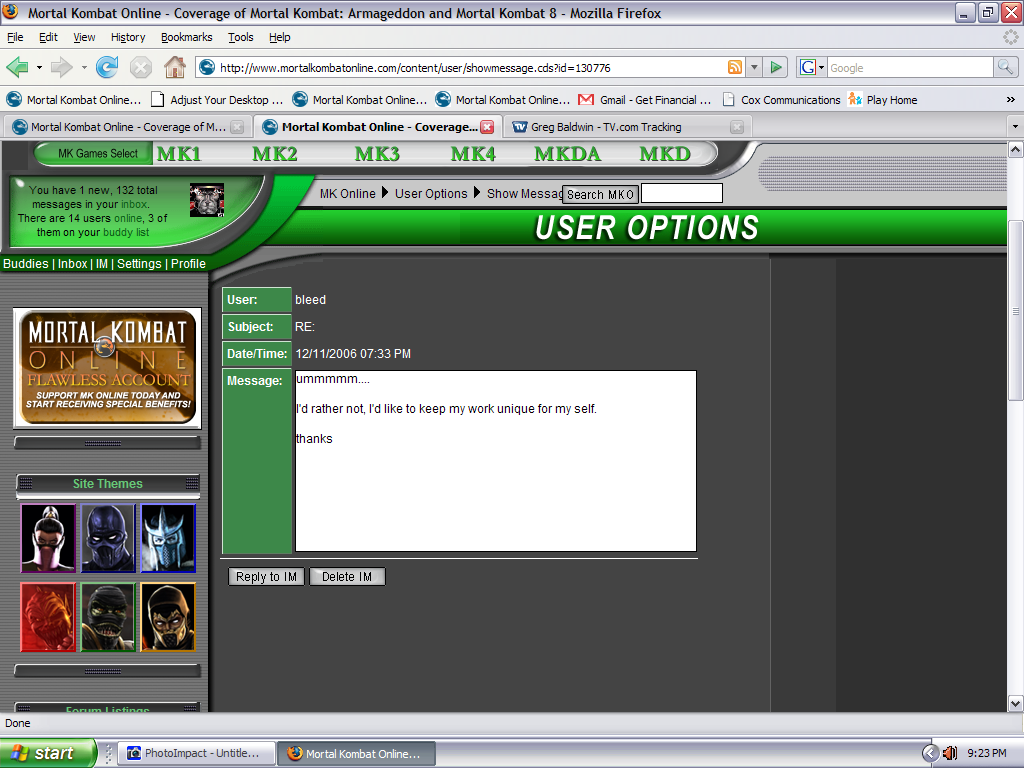Screen dimensions: 1024x768
Task: Click the page scrollbar down arrow
Action: point(1015,703)
